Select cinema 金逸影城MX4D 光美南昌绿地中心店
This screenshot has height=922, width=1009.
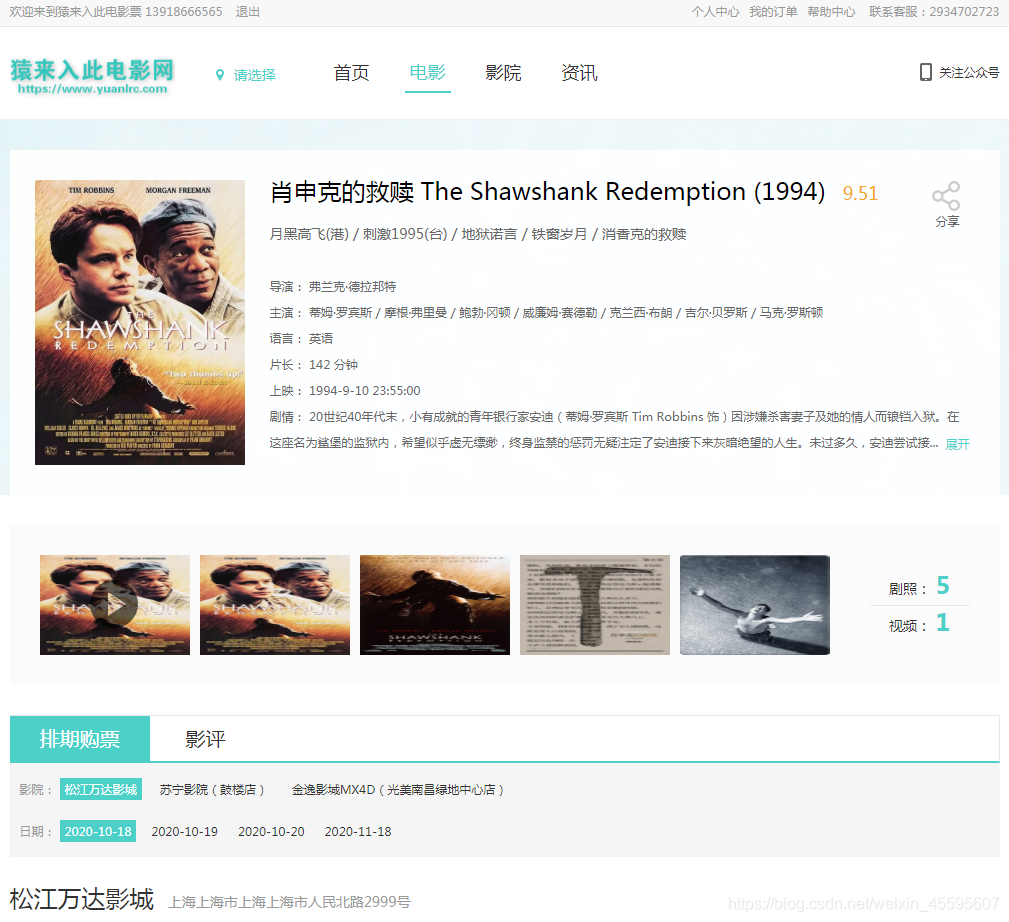pyautogui.click(x=397, y=789)
